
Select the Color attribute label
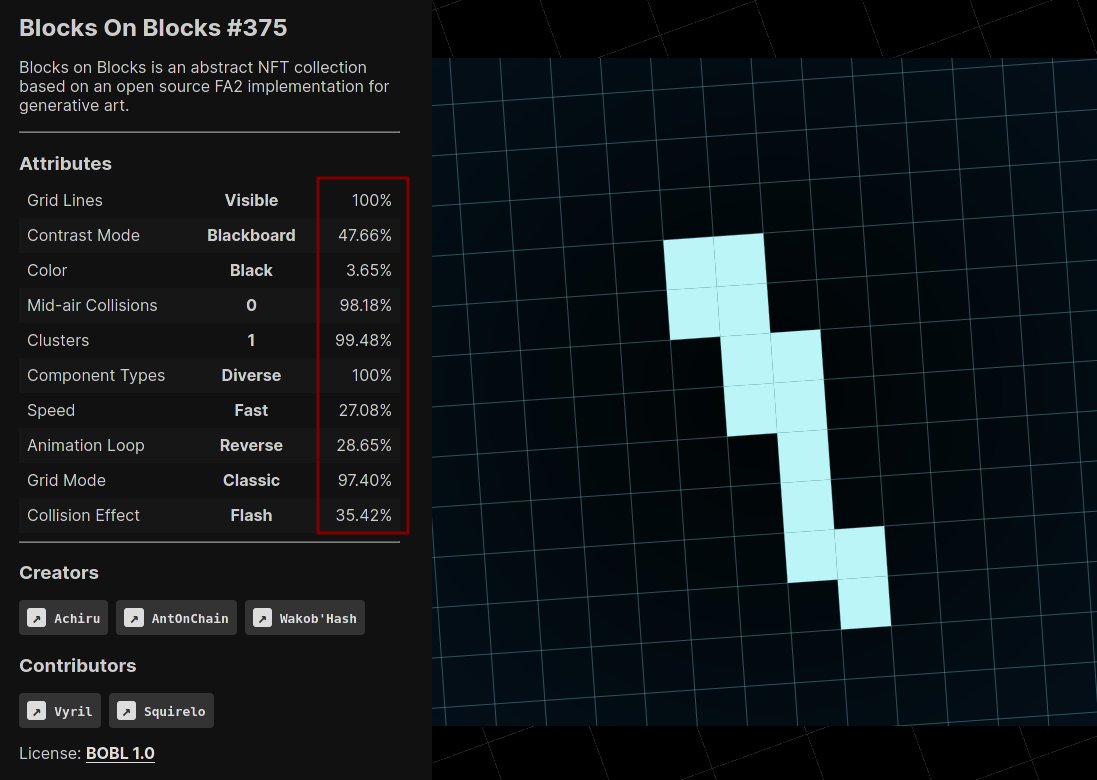click(47, 270)
